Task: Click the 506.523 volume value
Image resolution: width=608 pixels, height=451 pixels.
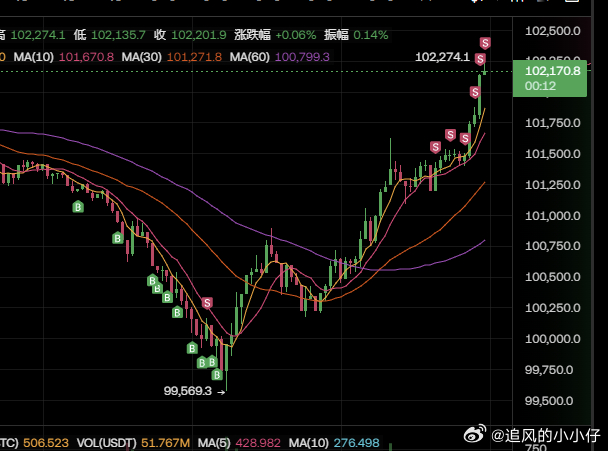Action: click(46, 443)
